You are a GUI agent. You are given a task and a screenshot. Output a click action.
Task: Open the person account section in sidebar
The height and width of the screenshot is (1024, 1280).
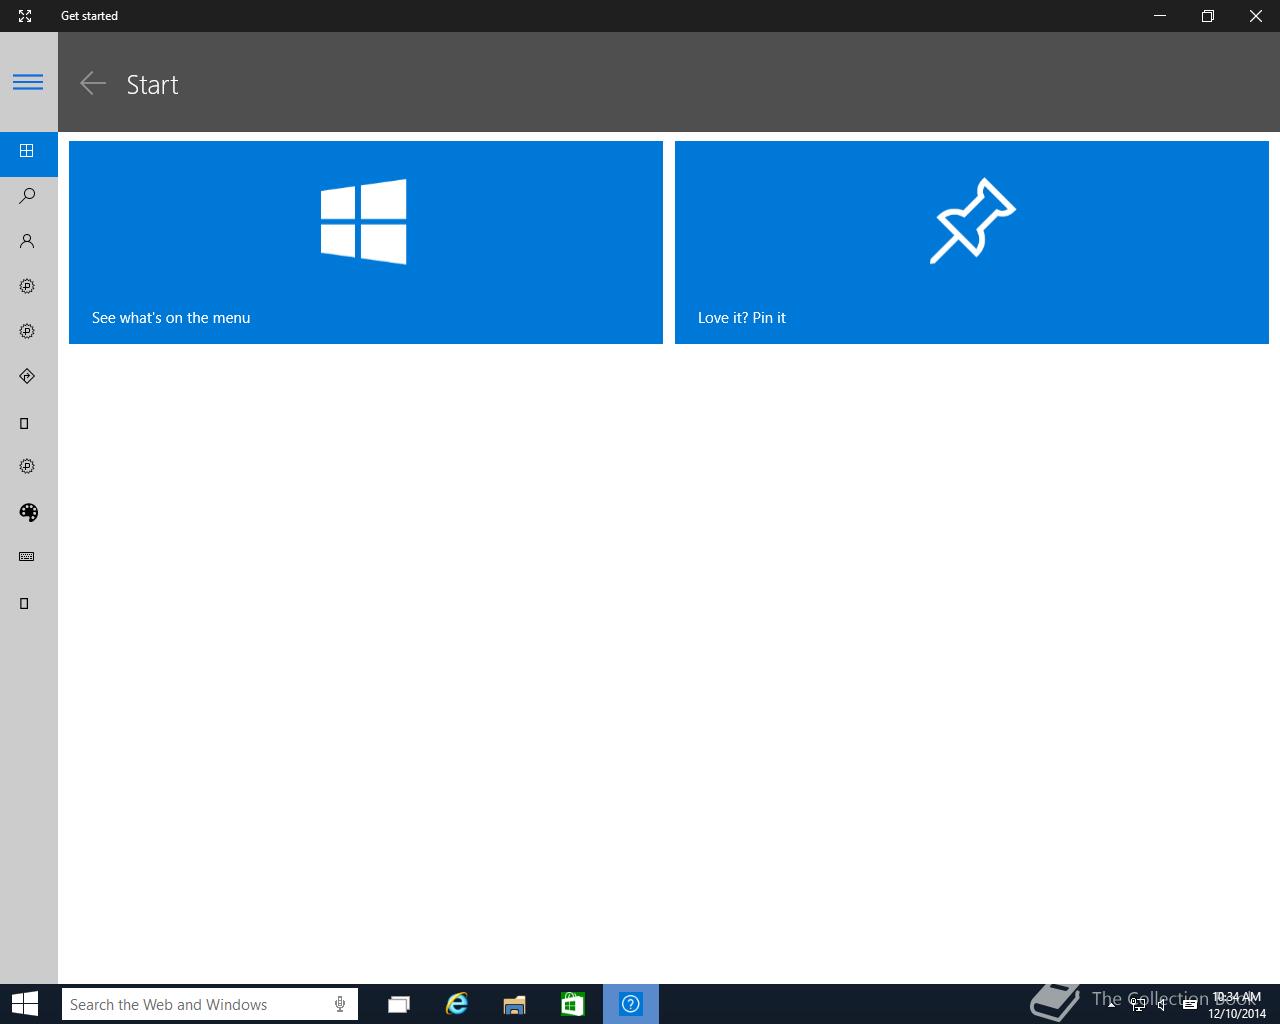[x=28, y=241]
